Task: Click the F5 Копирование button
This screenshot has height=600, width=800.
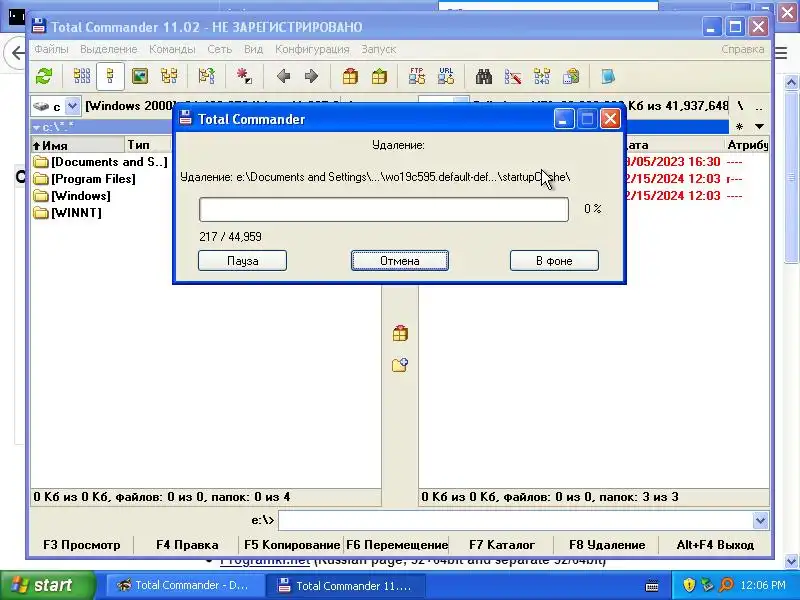Action: tap(292, 545)
